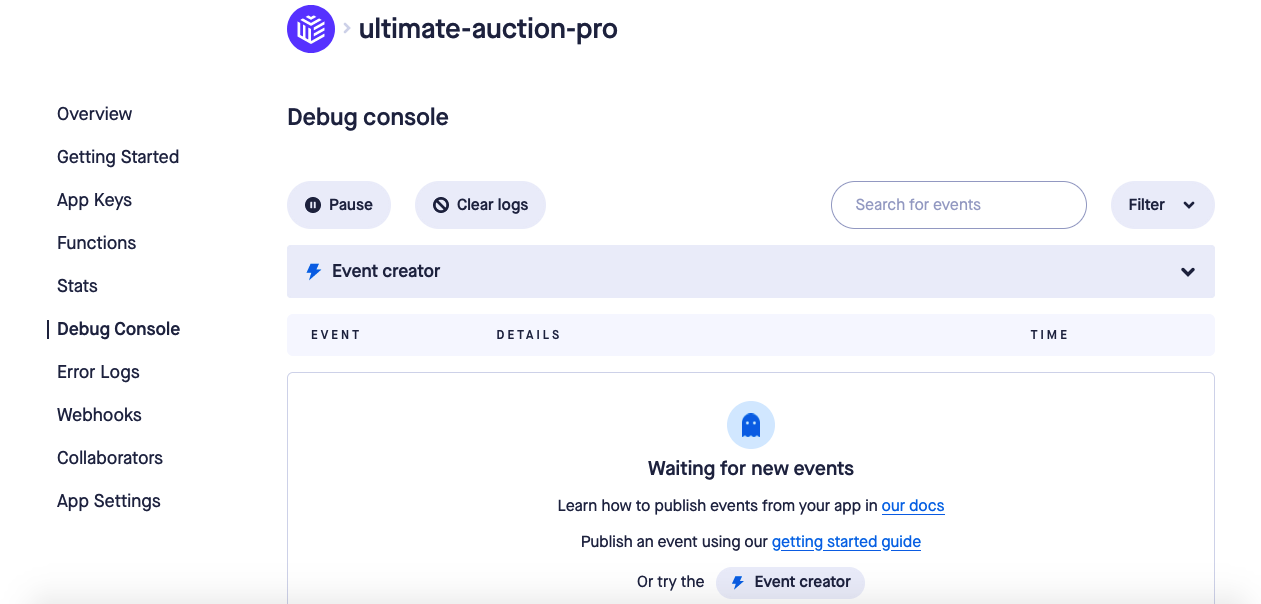Navigate to Webhooks

100,415
